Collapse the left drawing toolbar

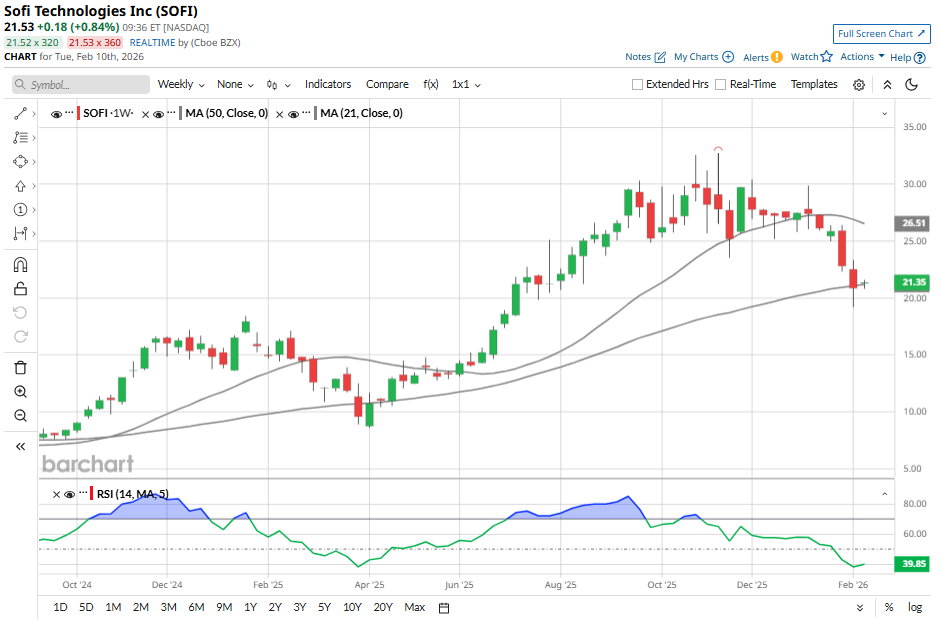[x=20, y=447]
